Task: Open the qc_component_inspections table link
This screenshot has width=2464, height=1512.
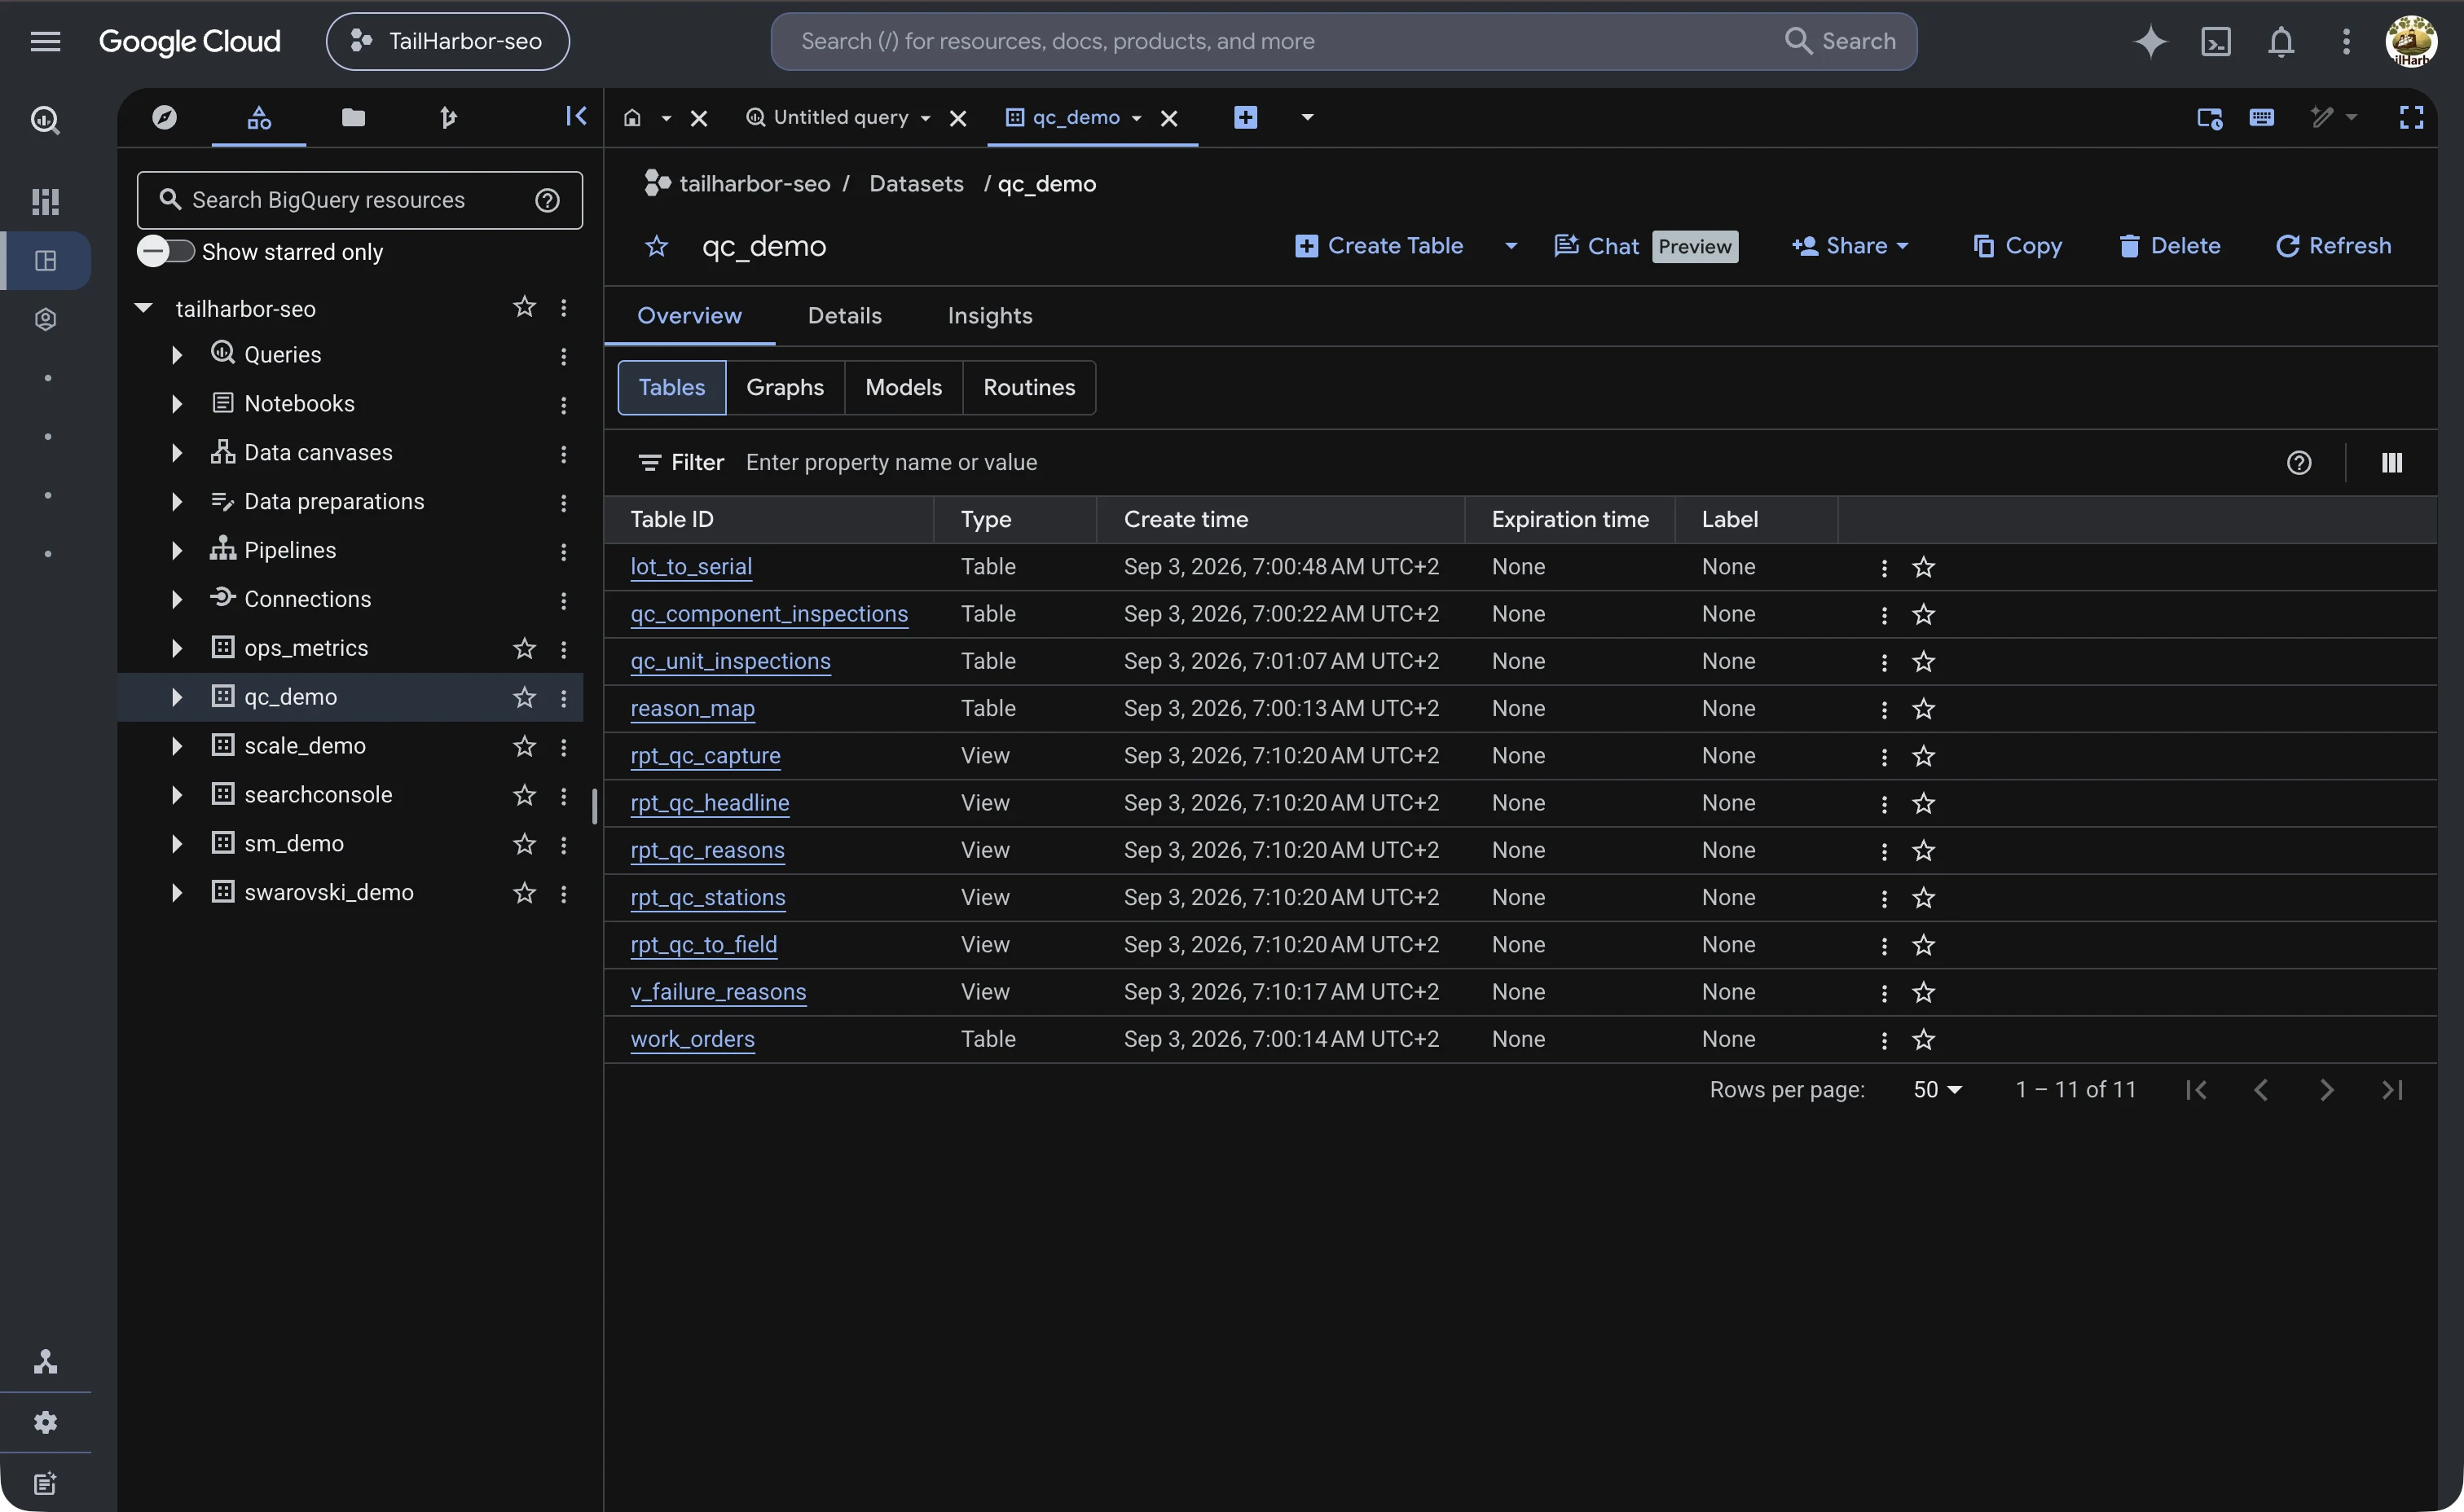Action: [769, 614]
